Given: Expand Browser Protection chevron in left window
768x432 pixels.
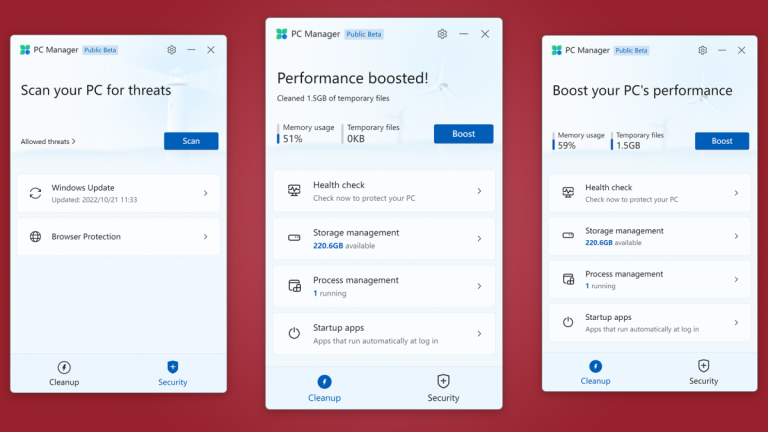Looking at the screenshot, I should (x=206, y=237).
